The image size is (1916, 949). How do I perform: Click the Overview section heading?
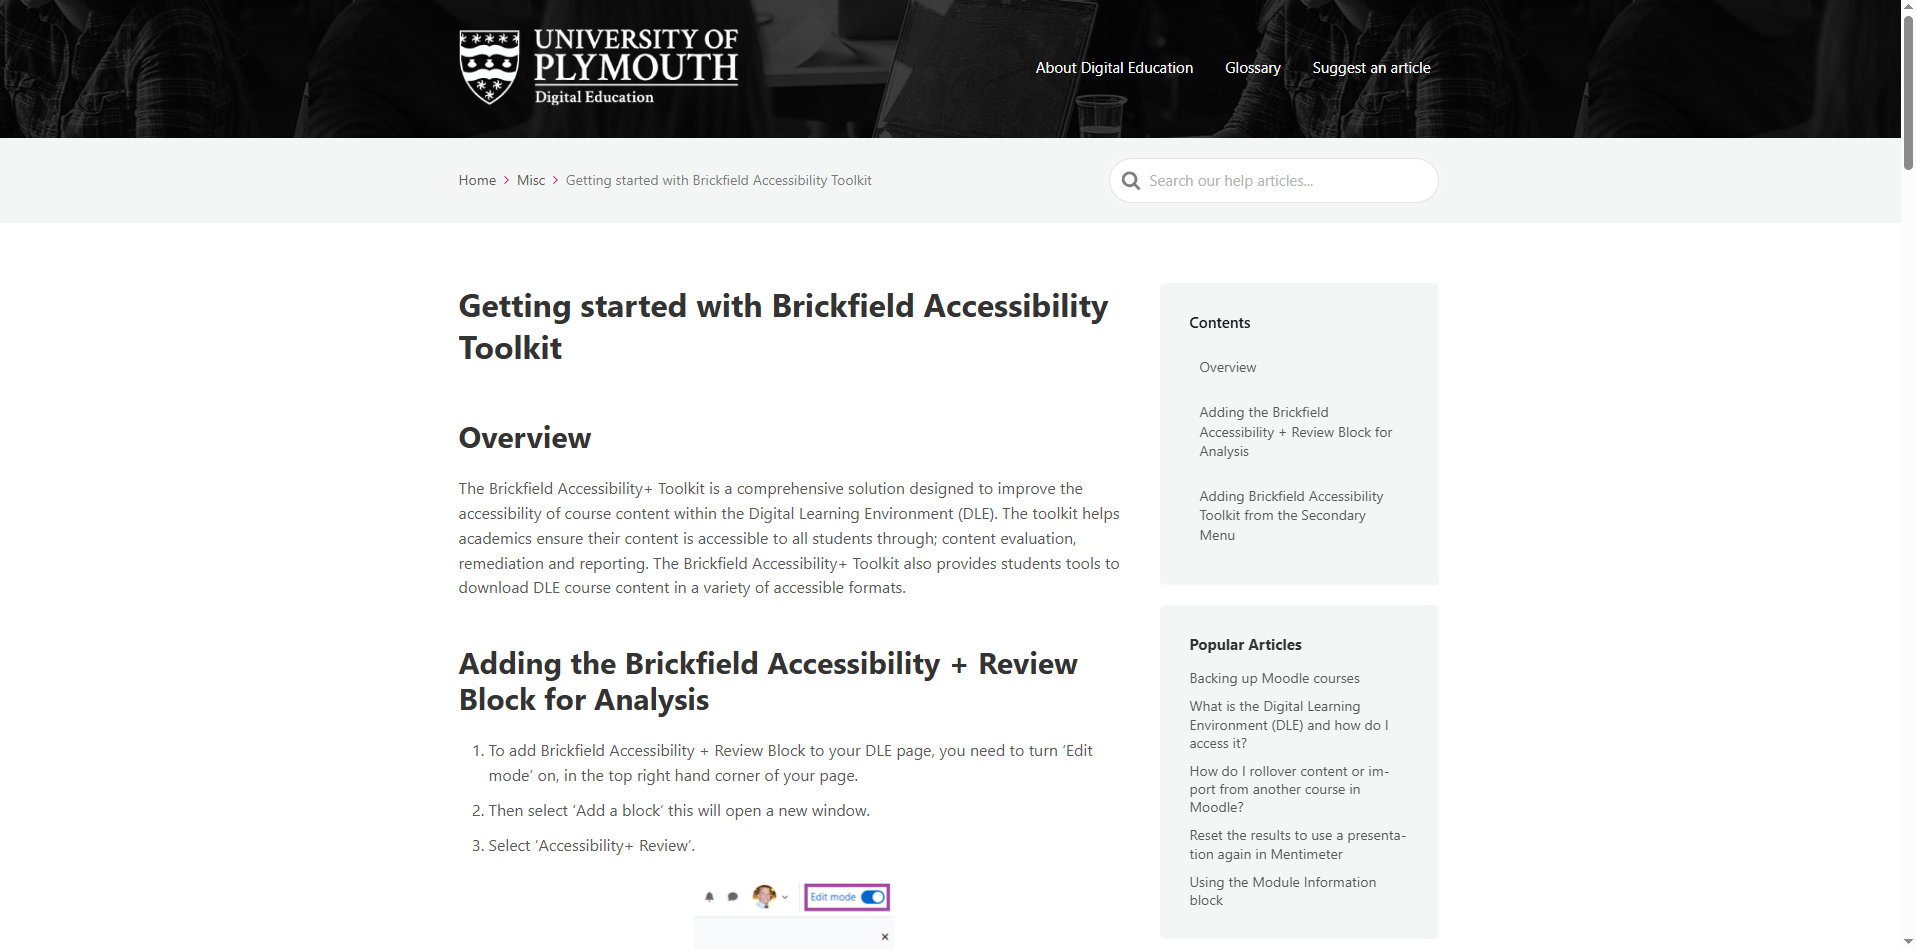click(524, 438)
